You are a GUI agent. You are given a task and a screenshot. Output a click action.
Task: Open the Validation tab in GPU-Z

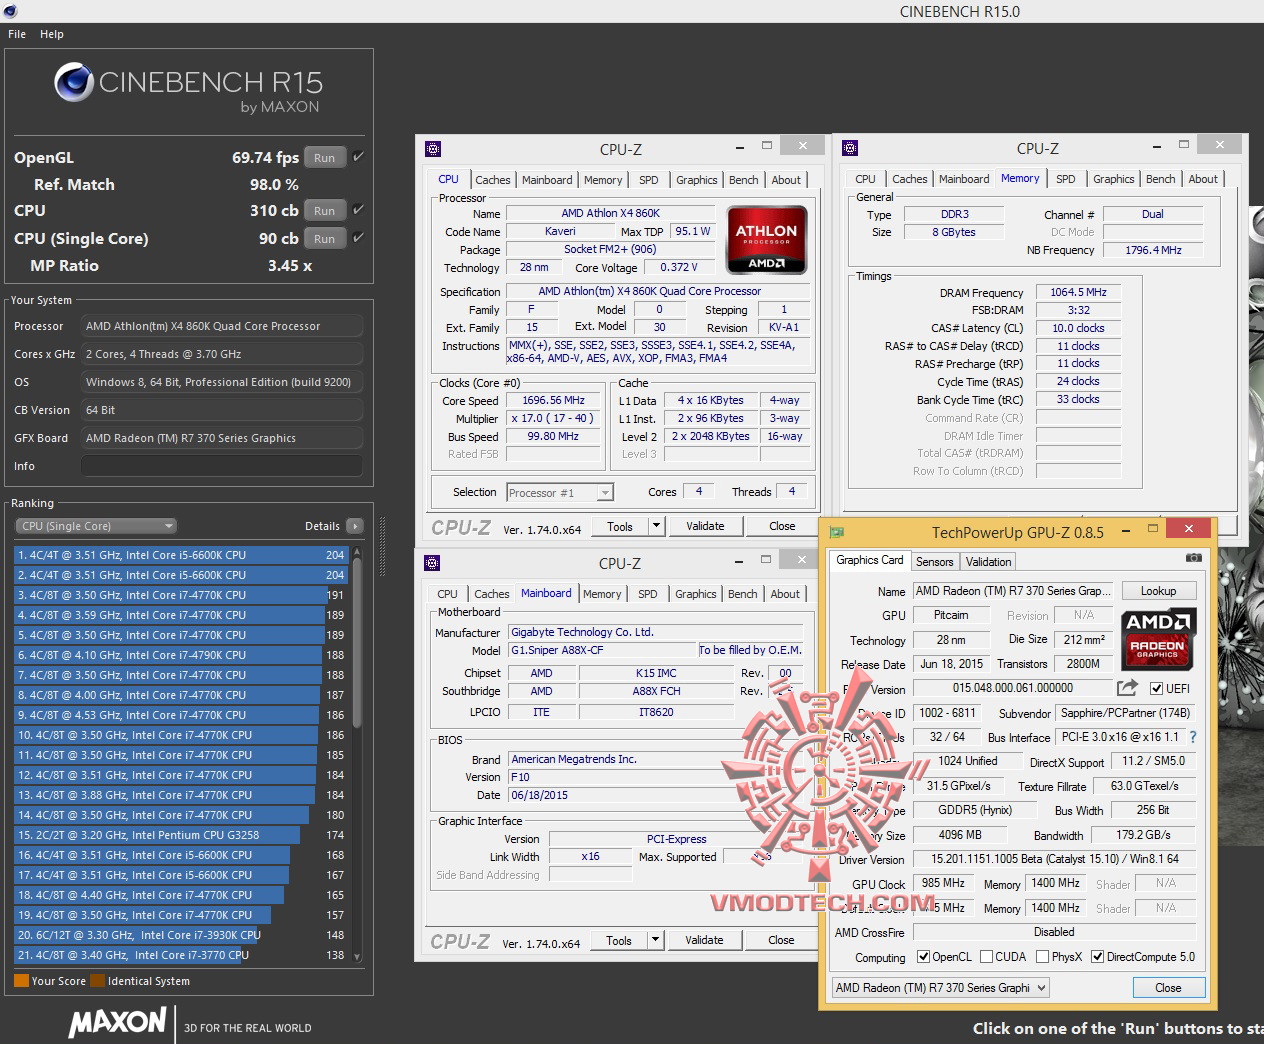pyautogui.click(x=989, y=562)
